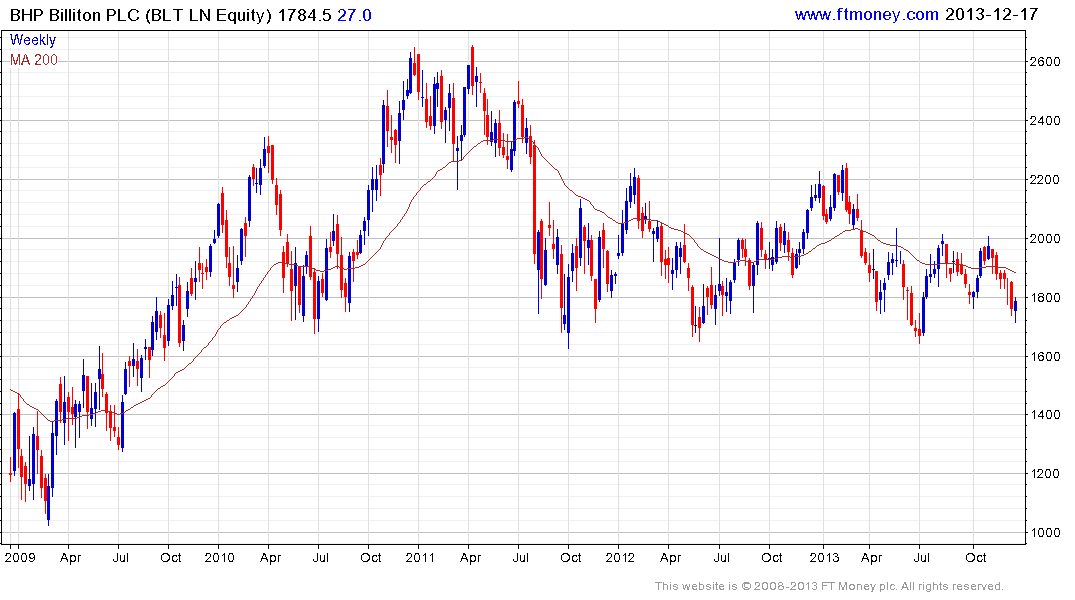
Task: Click the chart title BHP Billiton PLC
Action: [x=75, y=15]
